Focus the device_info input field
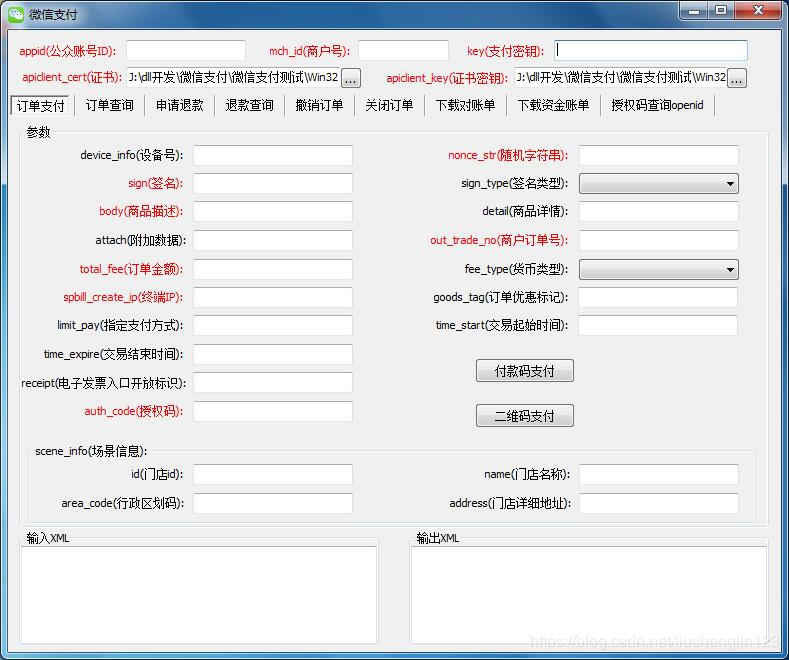Screen dimensions: 789x660 pyautogui.click(x=273, y=155)
